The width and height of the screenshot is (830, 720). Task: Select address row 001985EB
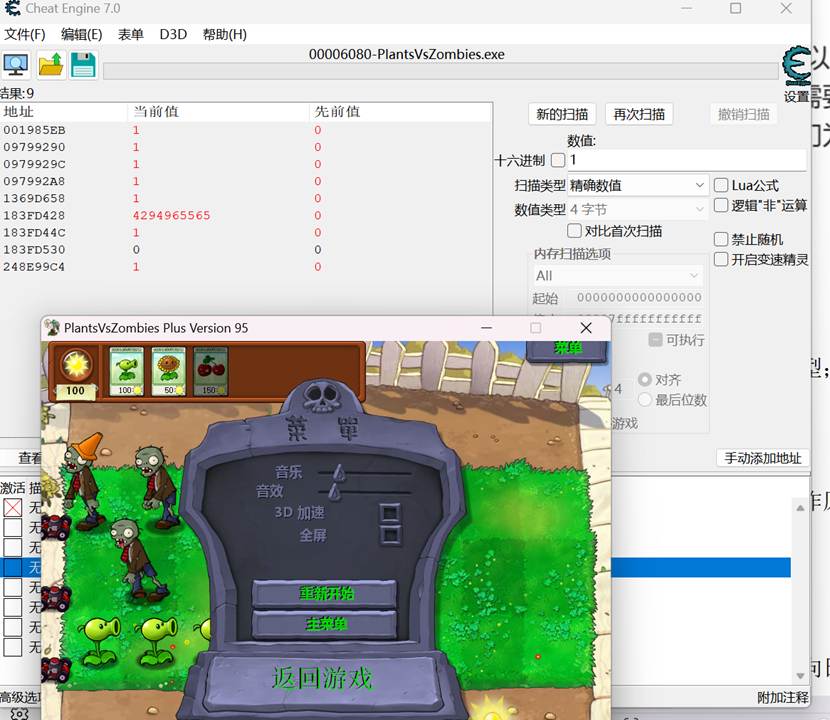pyautogui.click(x=246, y=130)
